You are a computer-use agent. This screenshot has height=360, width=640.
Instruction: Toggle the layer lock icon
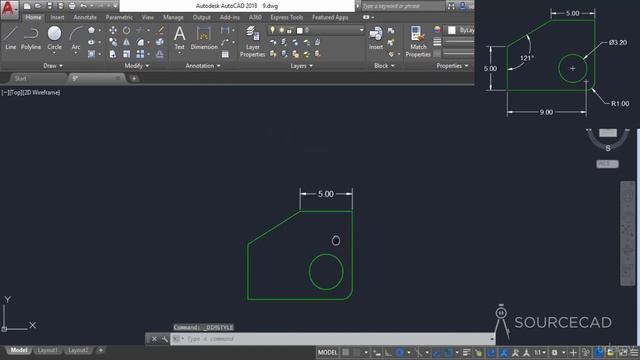[x=290, y=30]
